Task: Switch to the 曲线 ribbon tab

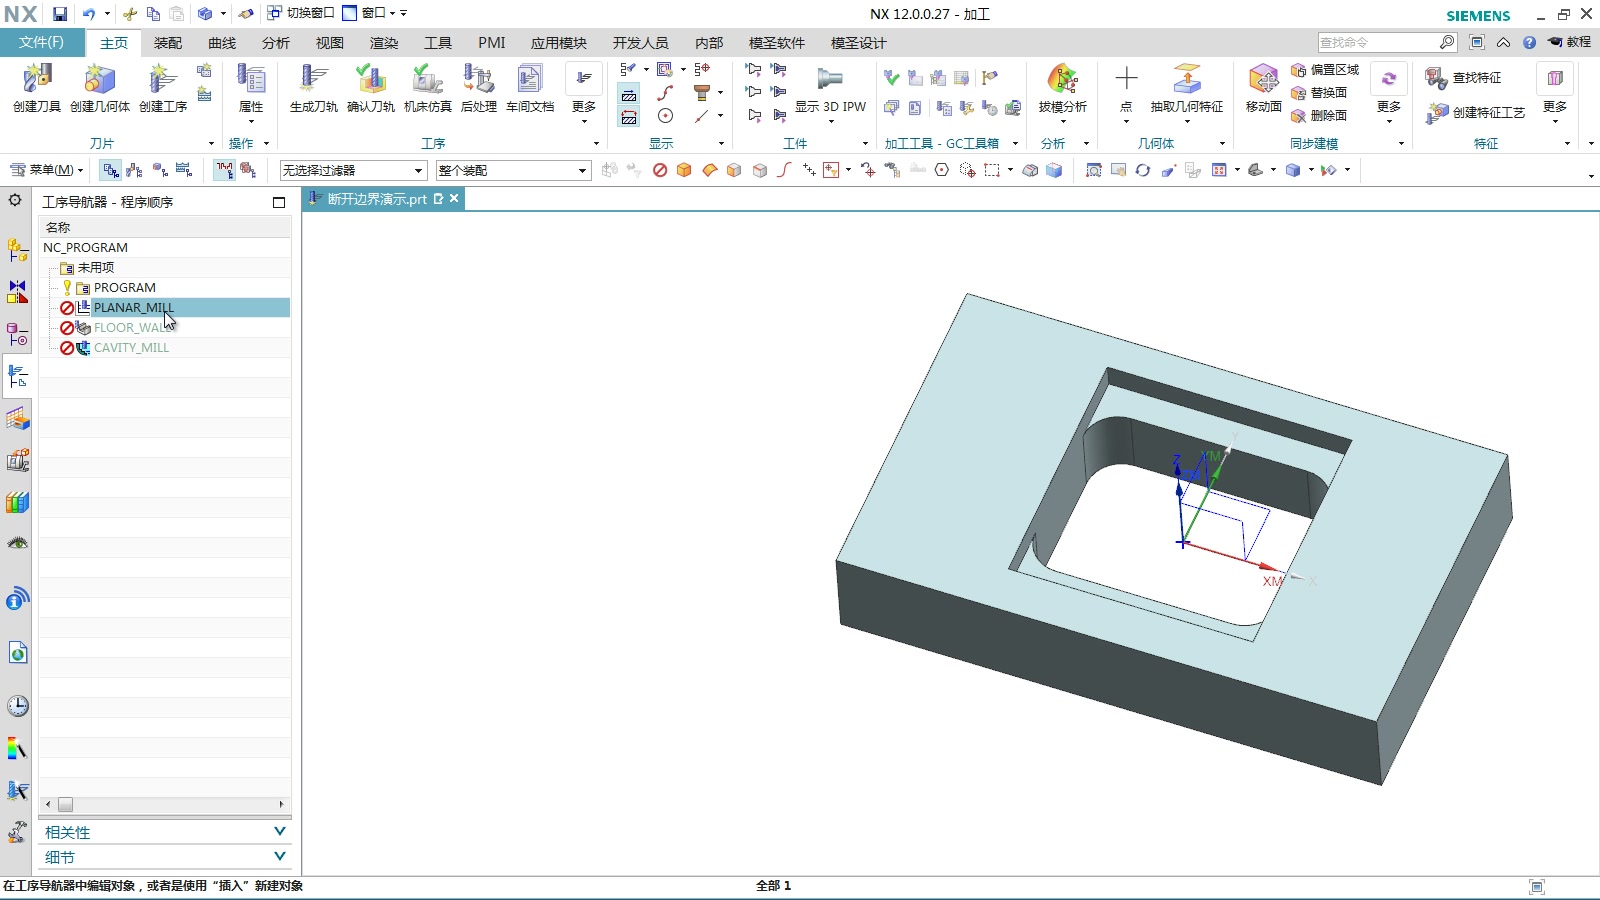Action: (222, 43)
